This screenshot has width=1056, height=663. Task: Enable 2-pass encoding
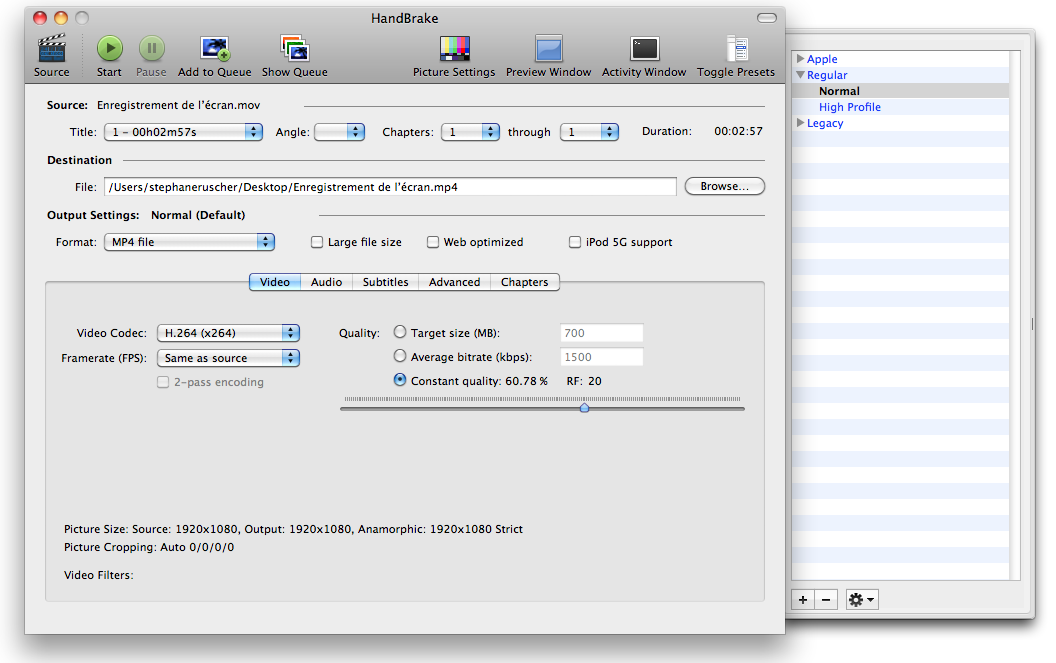163,382
